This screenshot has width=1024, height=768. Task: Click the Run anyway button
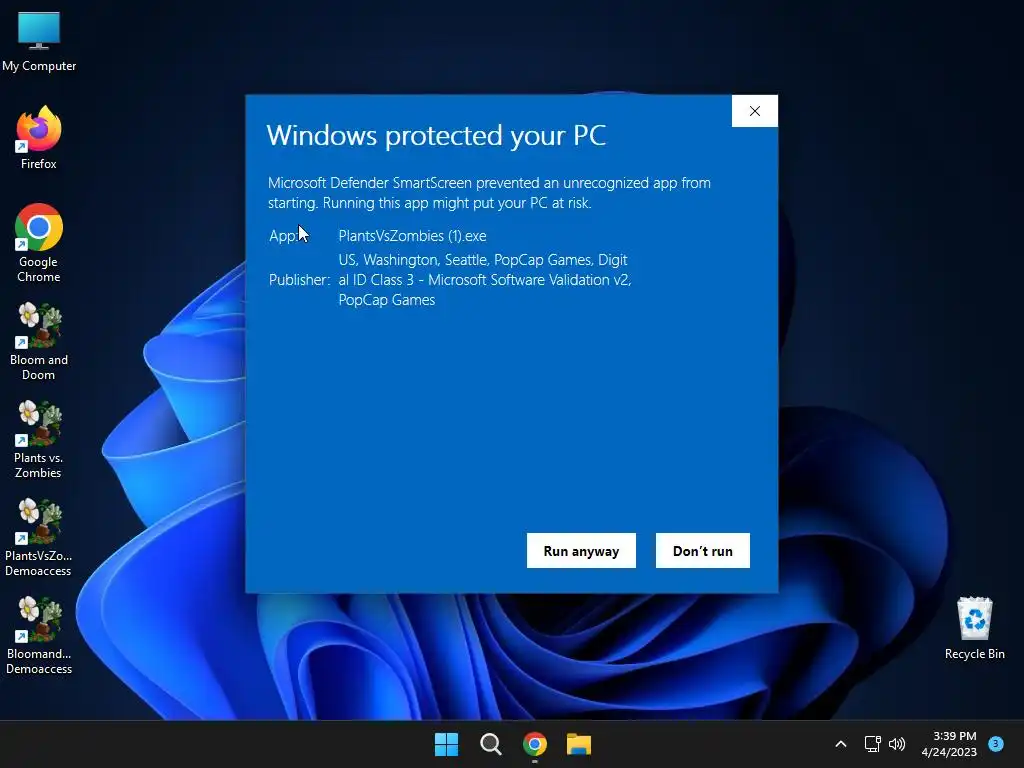[581, 551]
